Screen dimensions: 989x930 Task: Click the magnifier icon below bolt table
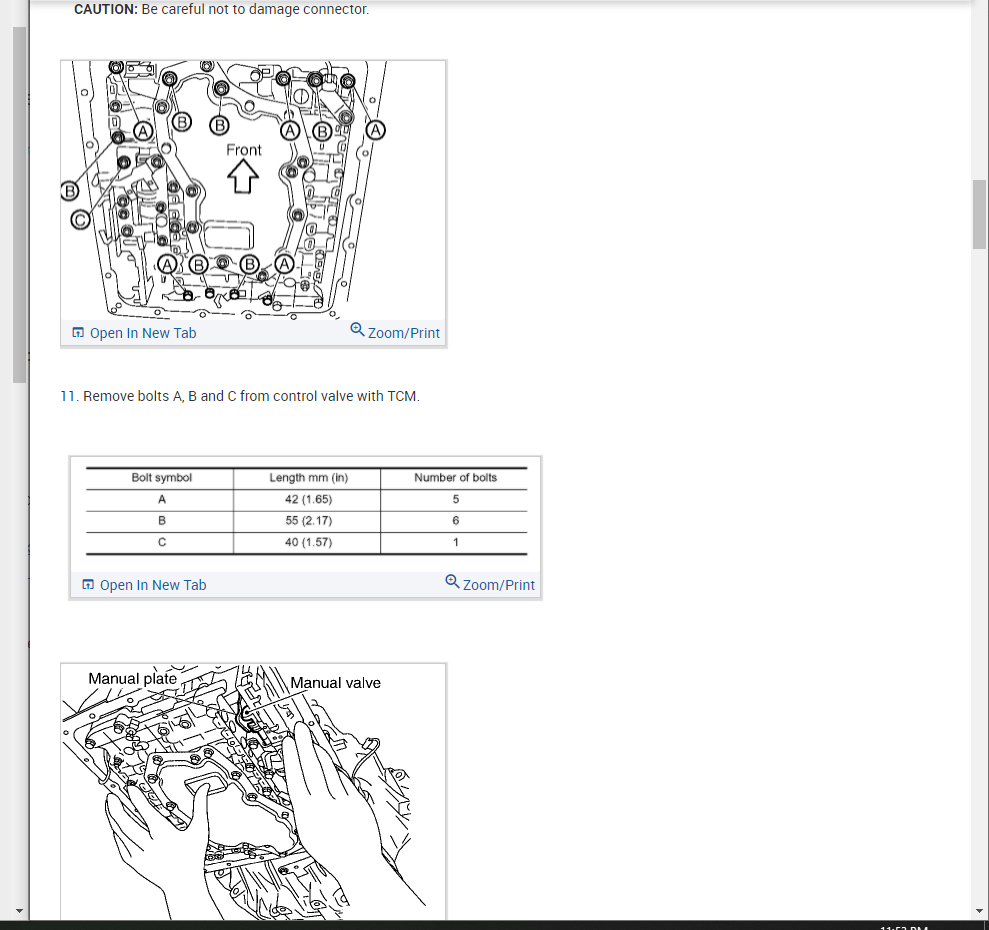click(452, 581)
